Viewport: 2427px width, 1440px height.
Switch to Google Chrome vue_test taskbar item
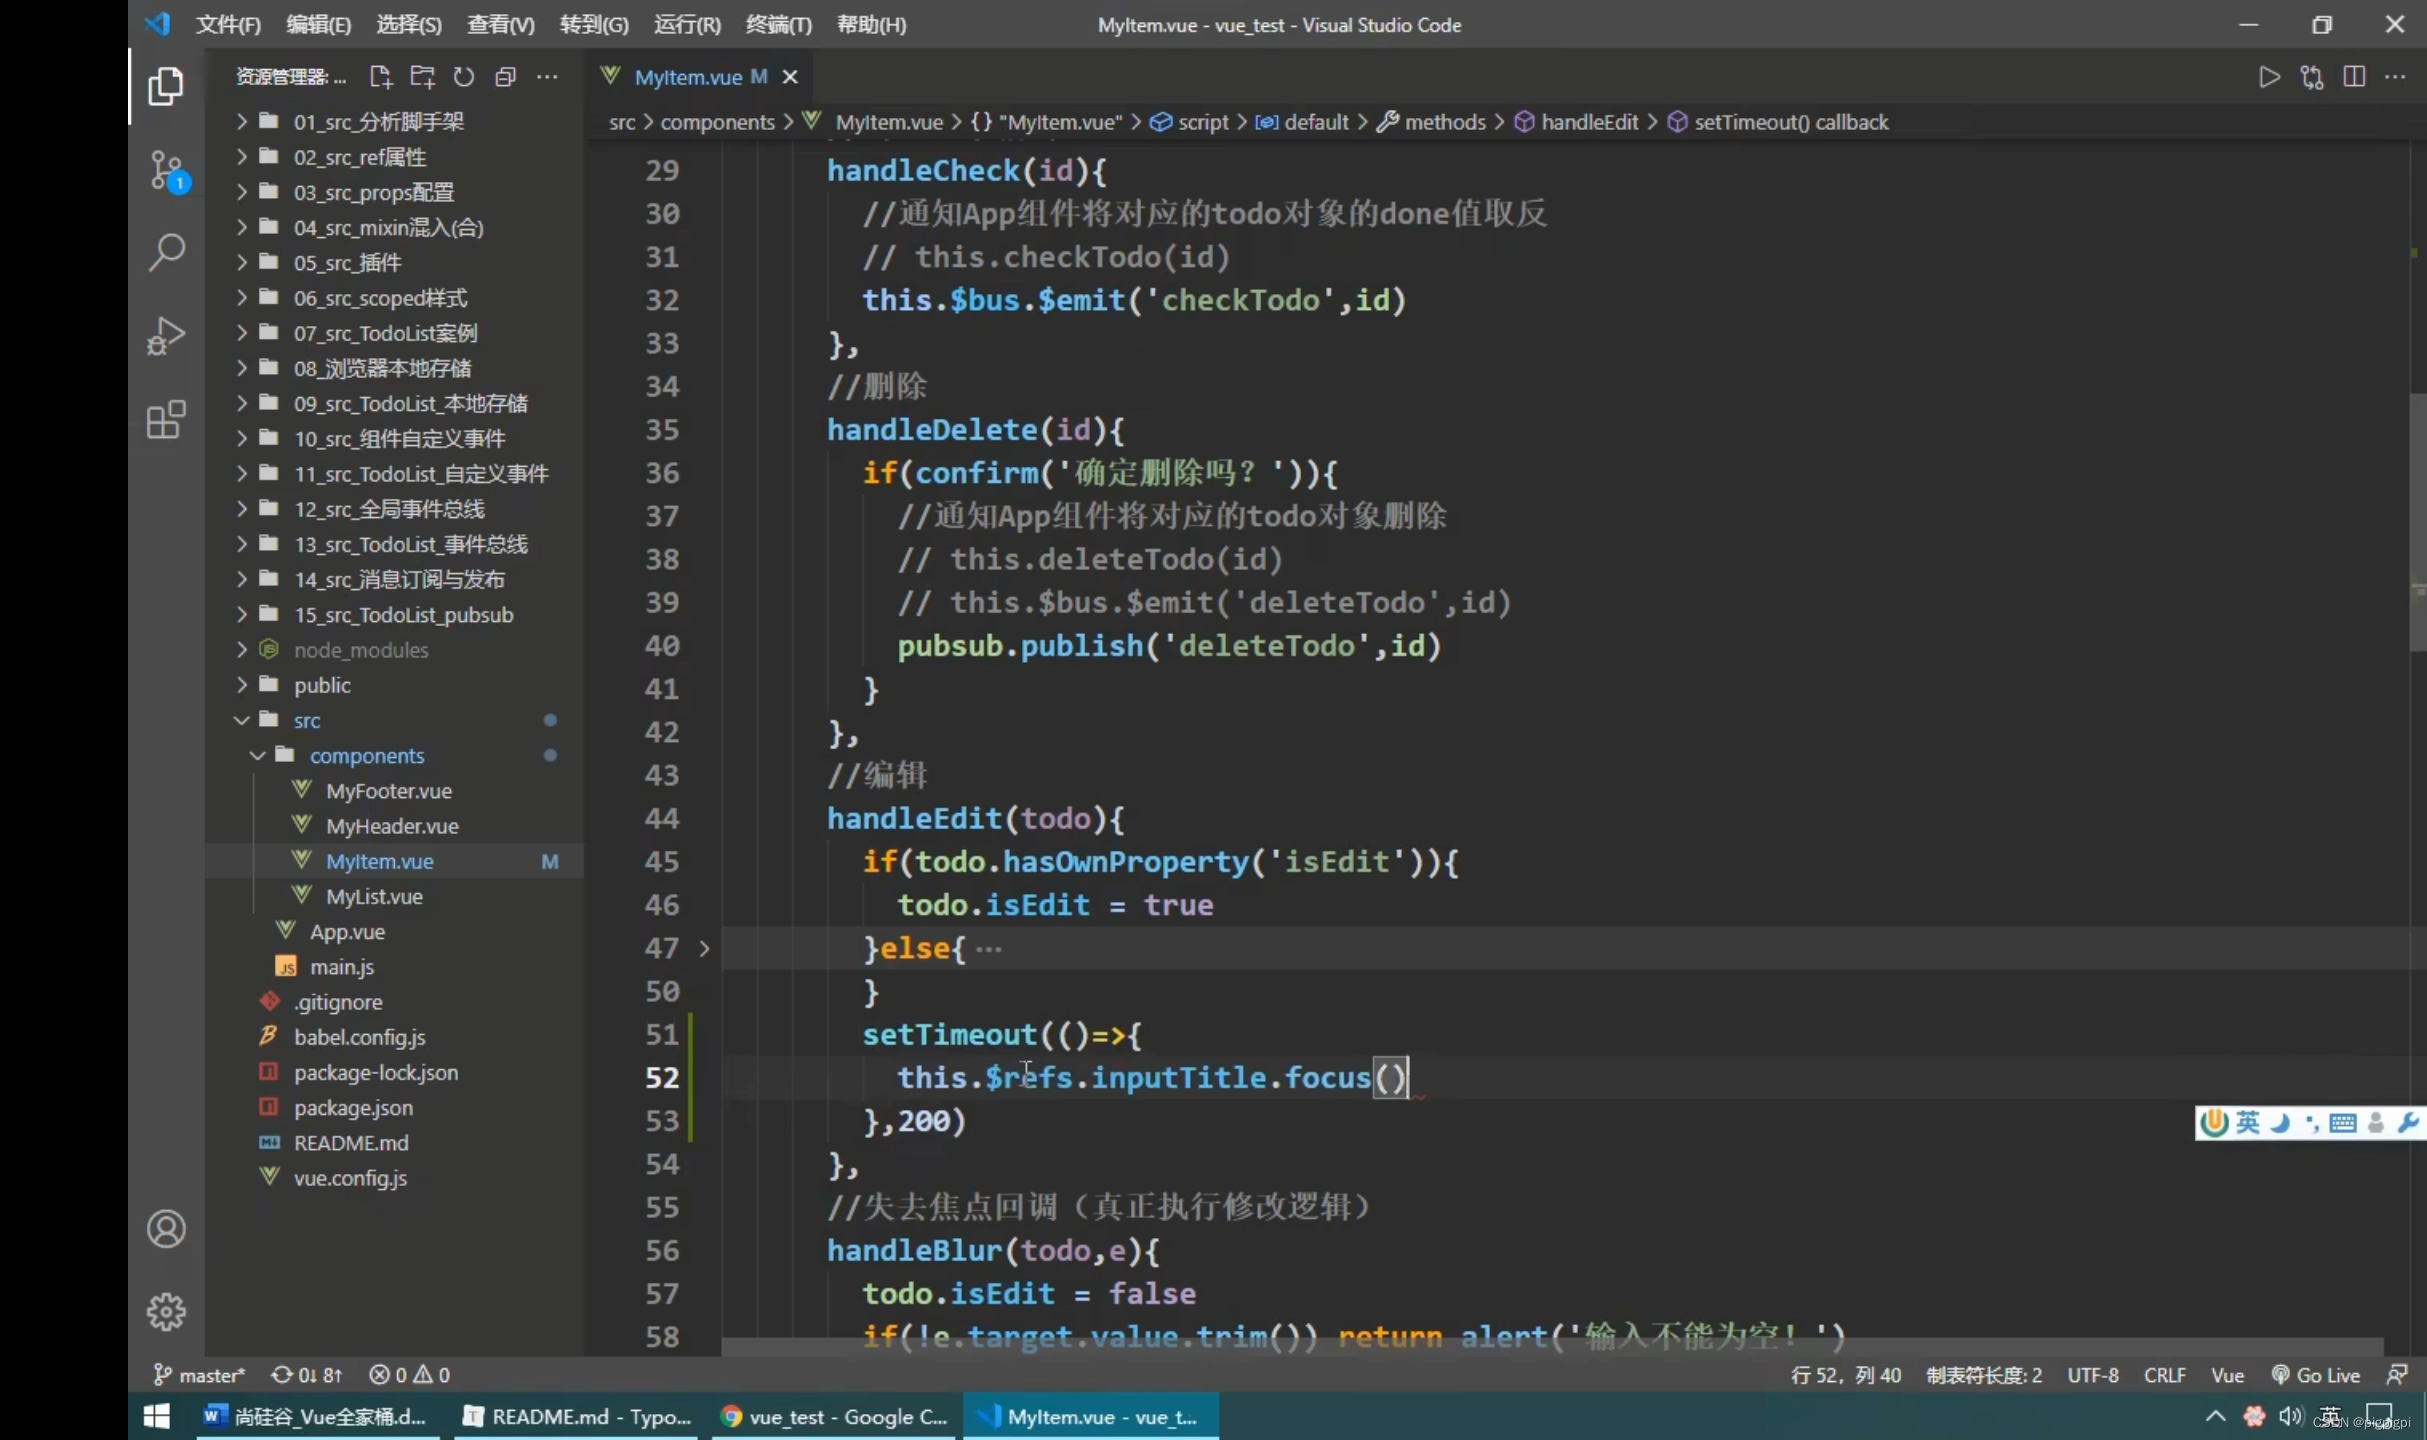(835, 1416)
